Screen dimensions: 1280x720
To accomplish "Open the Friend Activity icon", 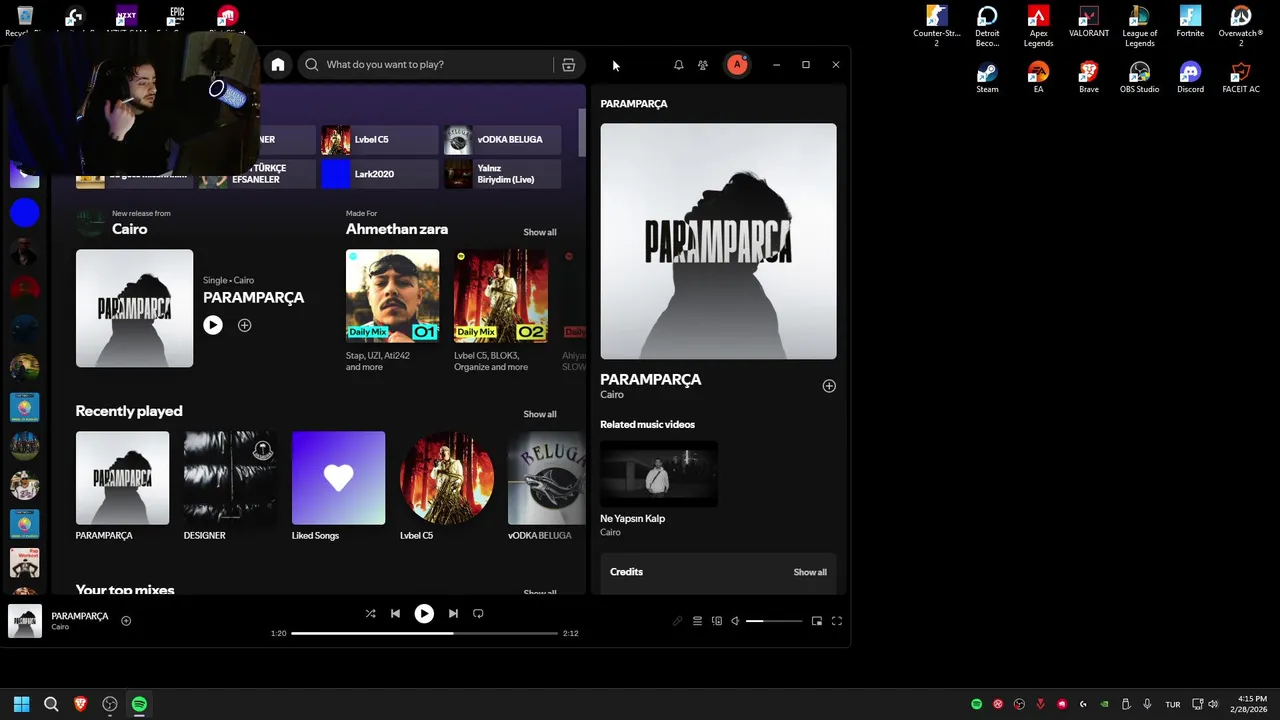I will 703,64.
